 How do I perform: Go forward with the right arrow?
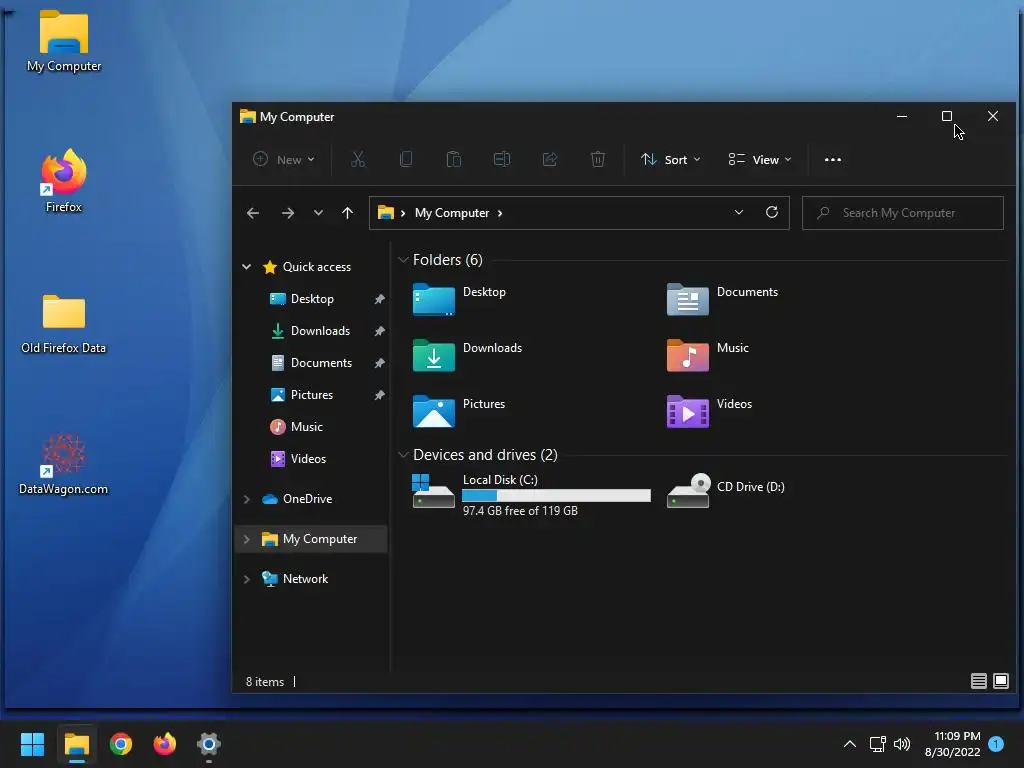tap(287, 213)
